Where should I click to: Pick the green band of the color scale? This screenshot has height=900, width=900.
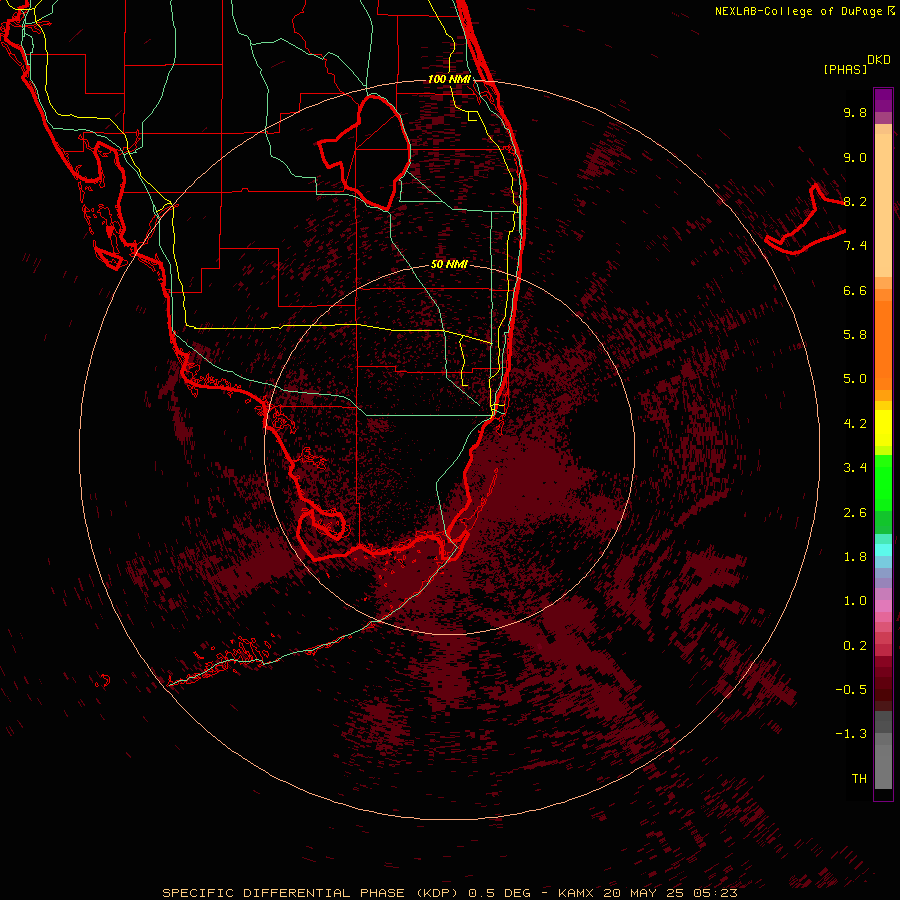point(883,483)
